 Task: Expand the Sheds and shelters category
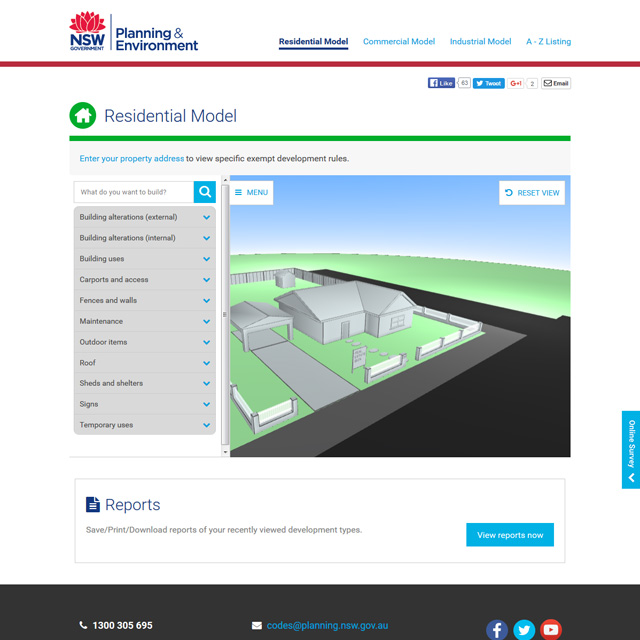pos(145,383)
